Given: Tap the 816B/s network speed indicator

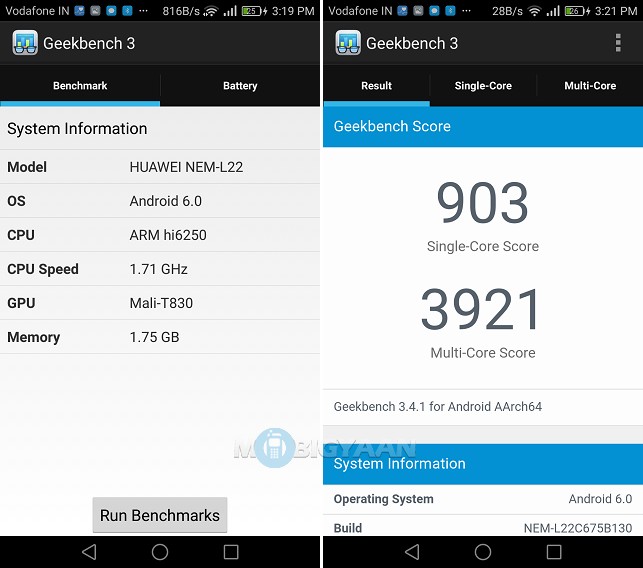Looking at the screenshot, I should [181, 11].
